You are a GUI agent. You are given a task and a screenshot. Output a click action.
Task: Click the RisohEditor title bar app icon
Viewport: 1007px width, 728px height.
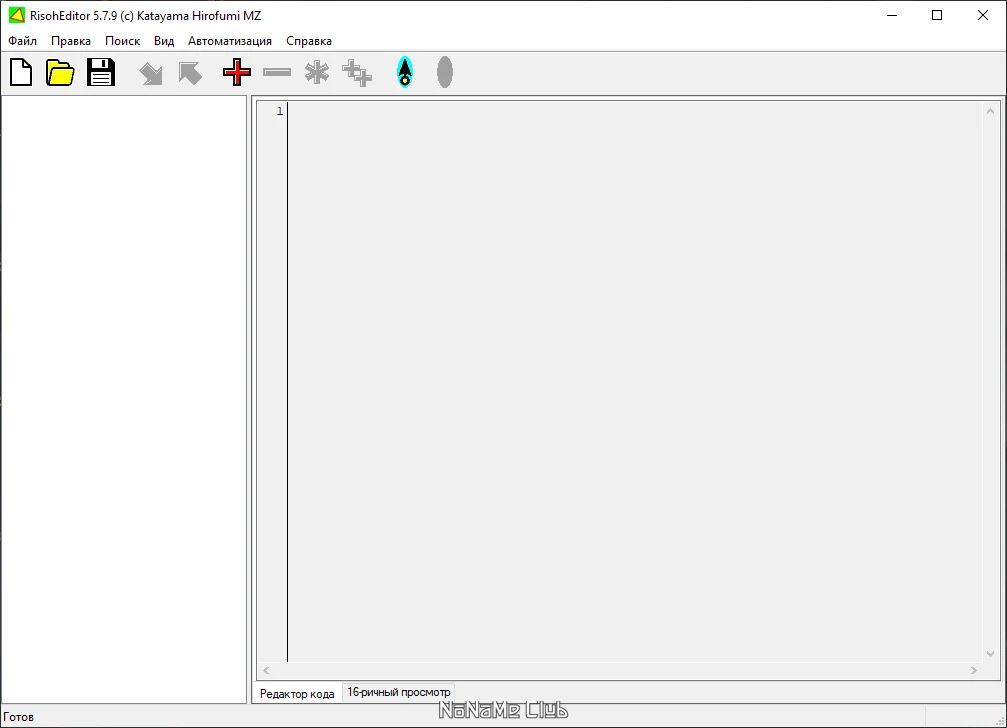pyautogui.click(x=16, y=15)
